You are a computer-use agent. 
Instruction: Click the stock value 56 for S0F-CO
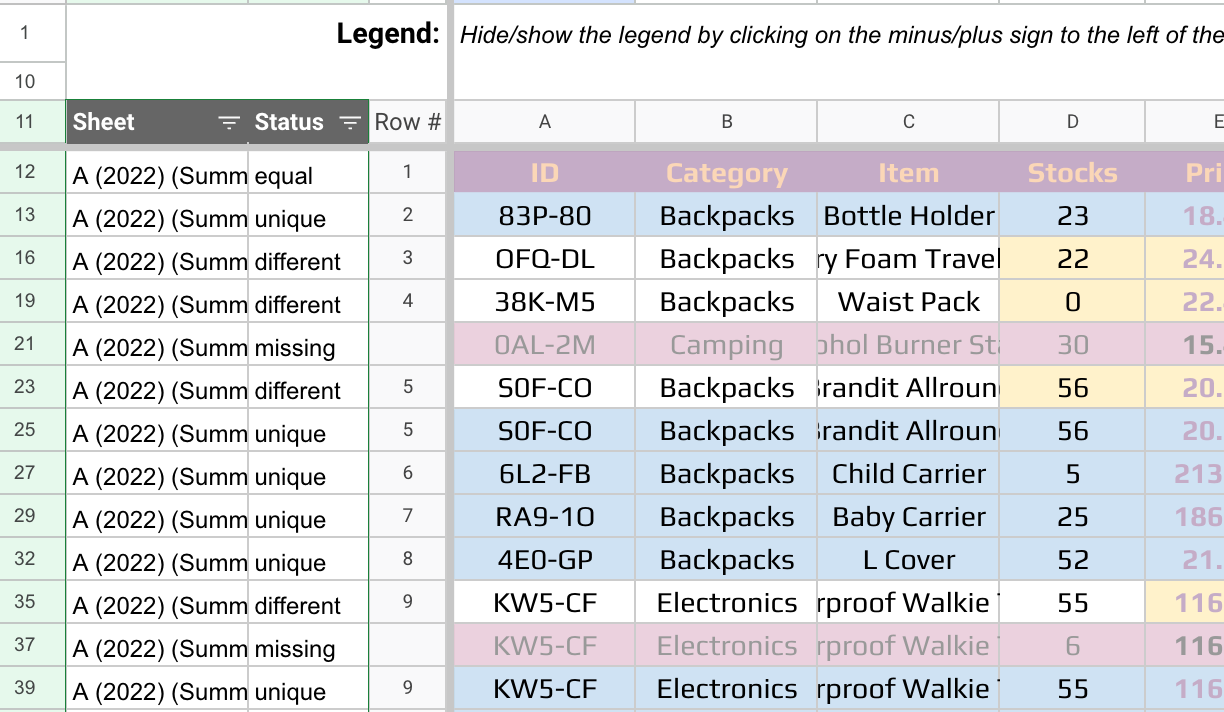point(1071,387)
